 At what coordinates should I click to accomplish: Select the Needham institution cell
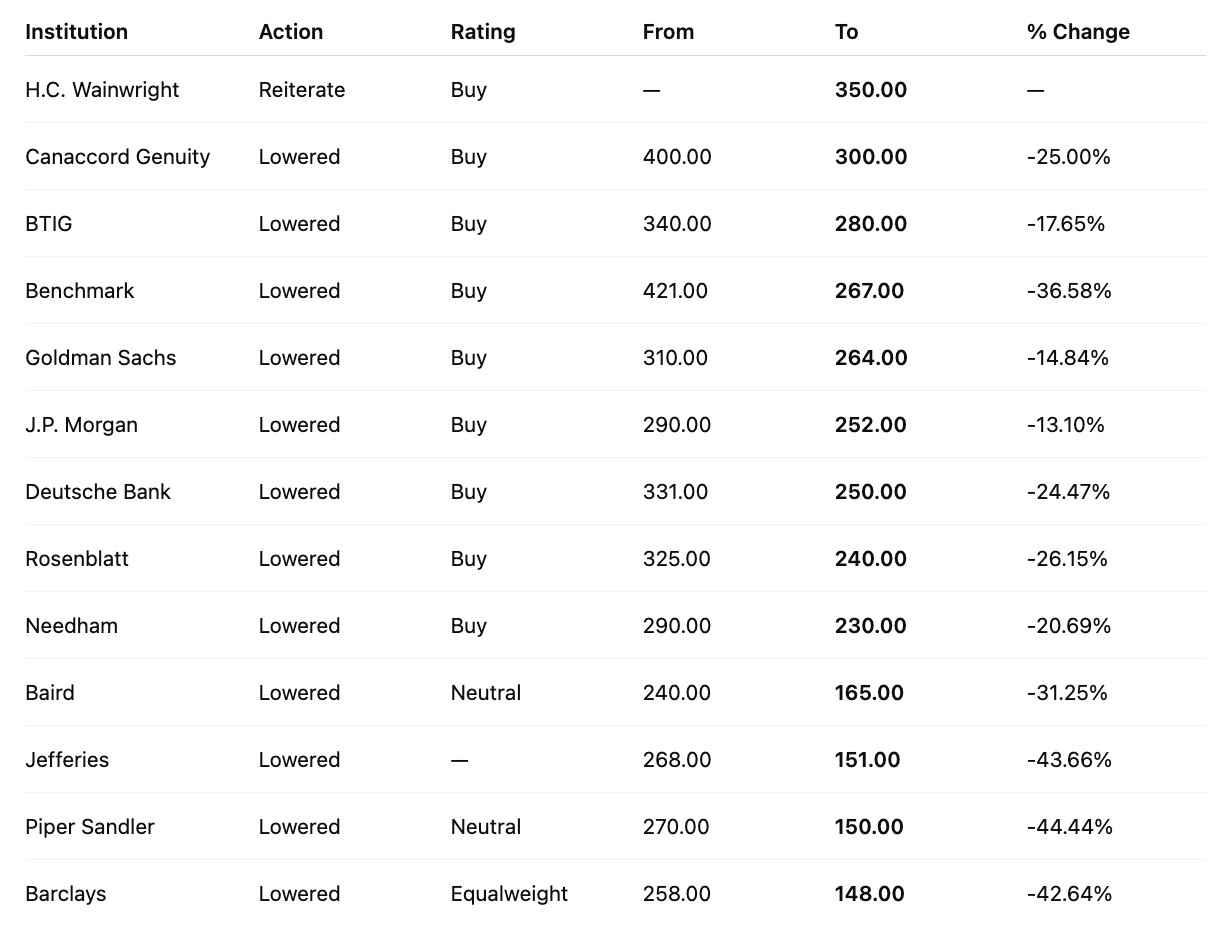71,626
